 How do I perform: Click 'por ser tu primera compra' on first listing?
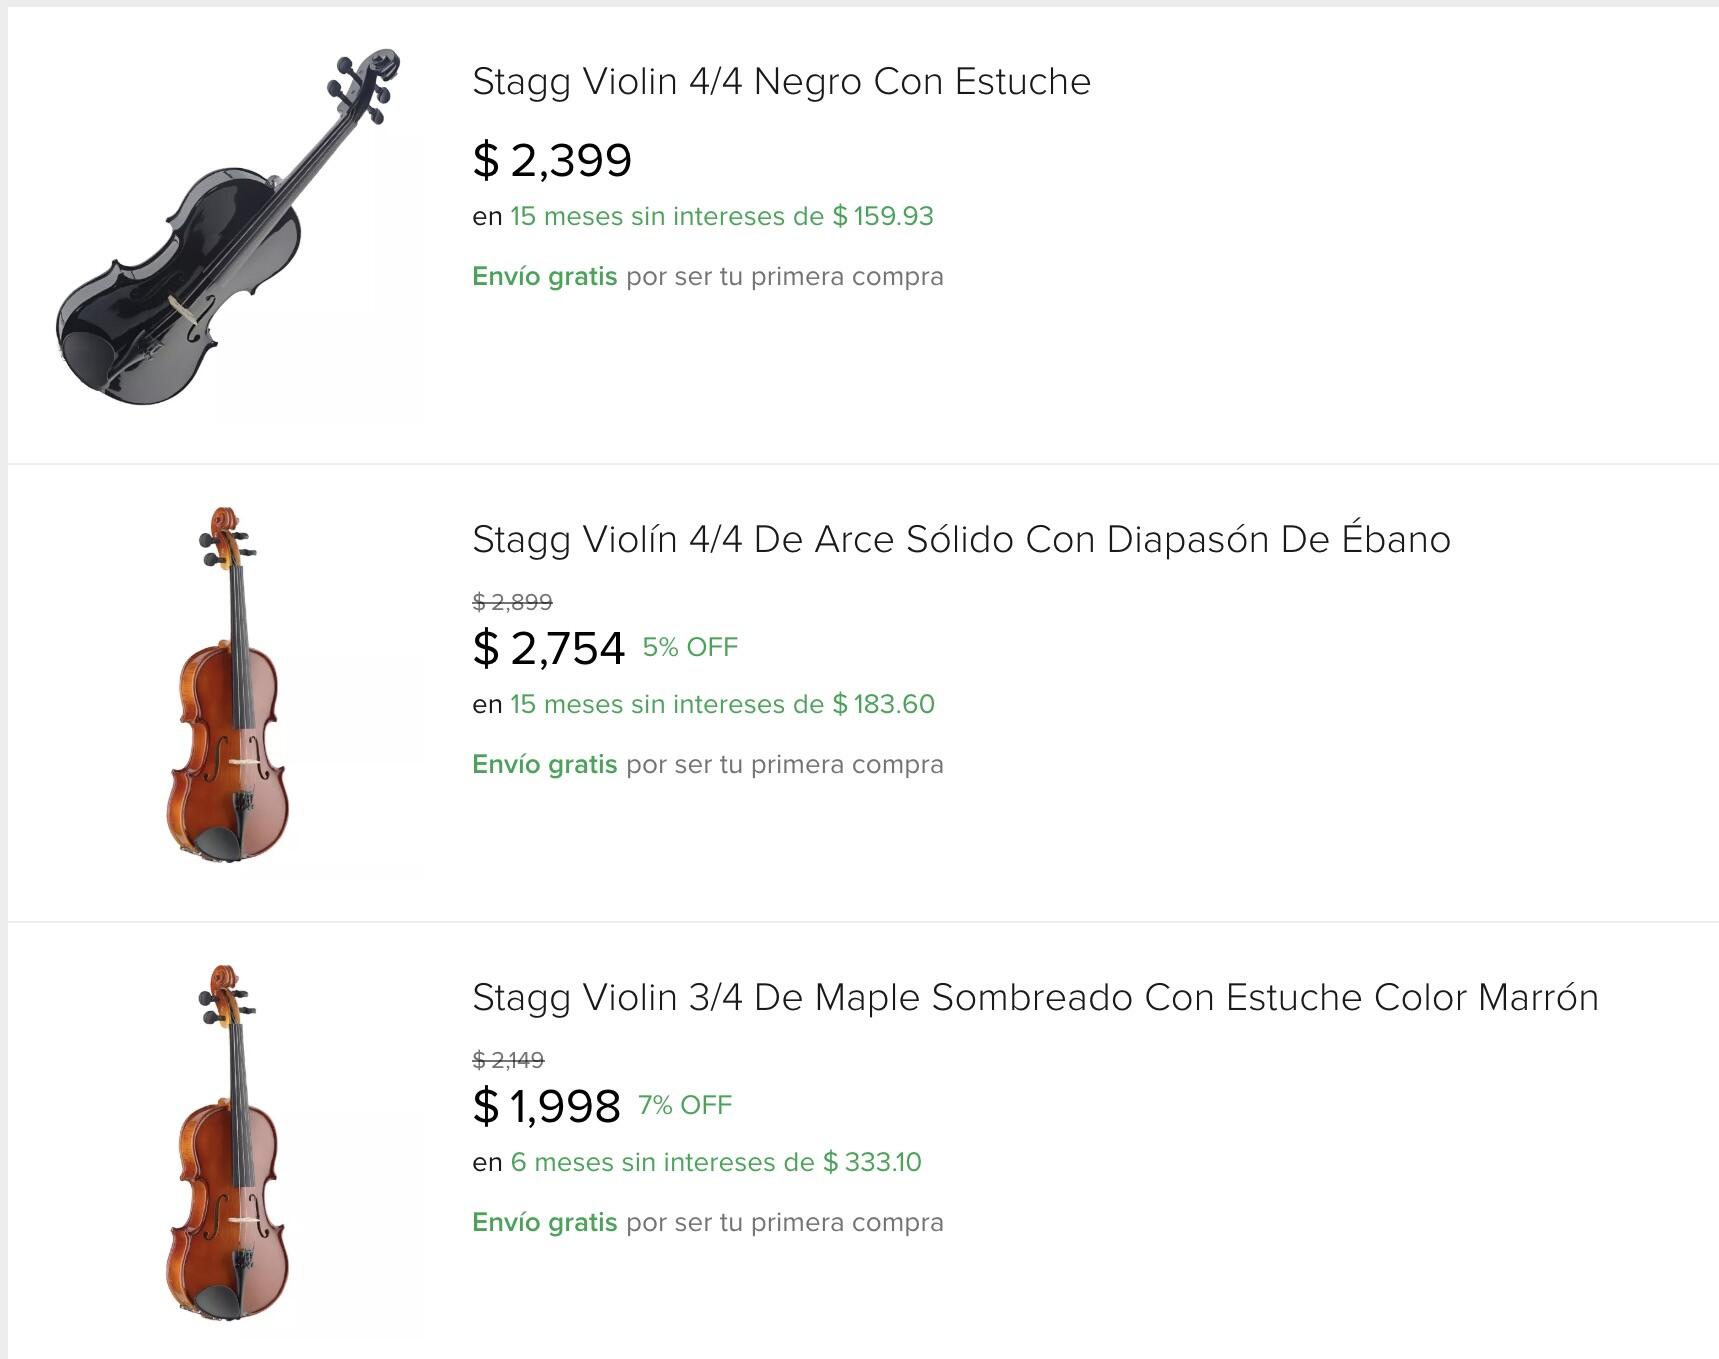click(784, 277)
